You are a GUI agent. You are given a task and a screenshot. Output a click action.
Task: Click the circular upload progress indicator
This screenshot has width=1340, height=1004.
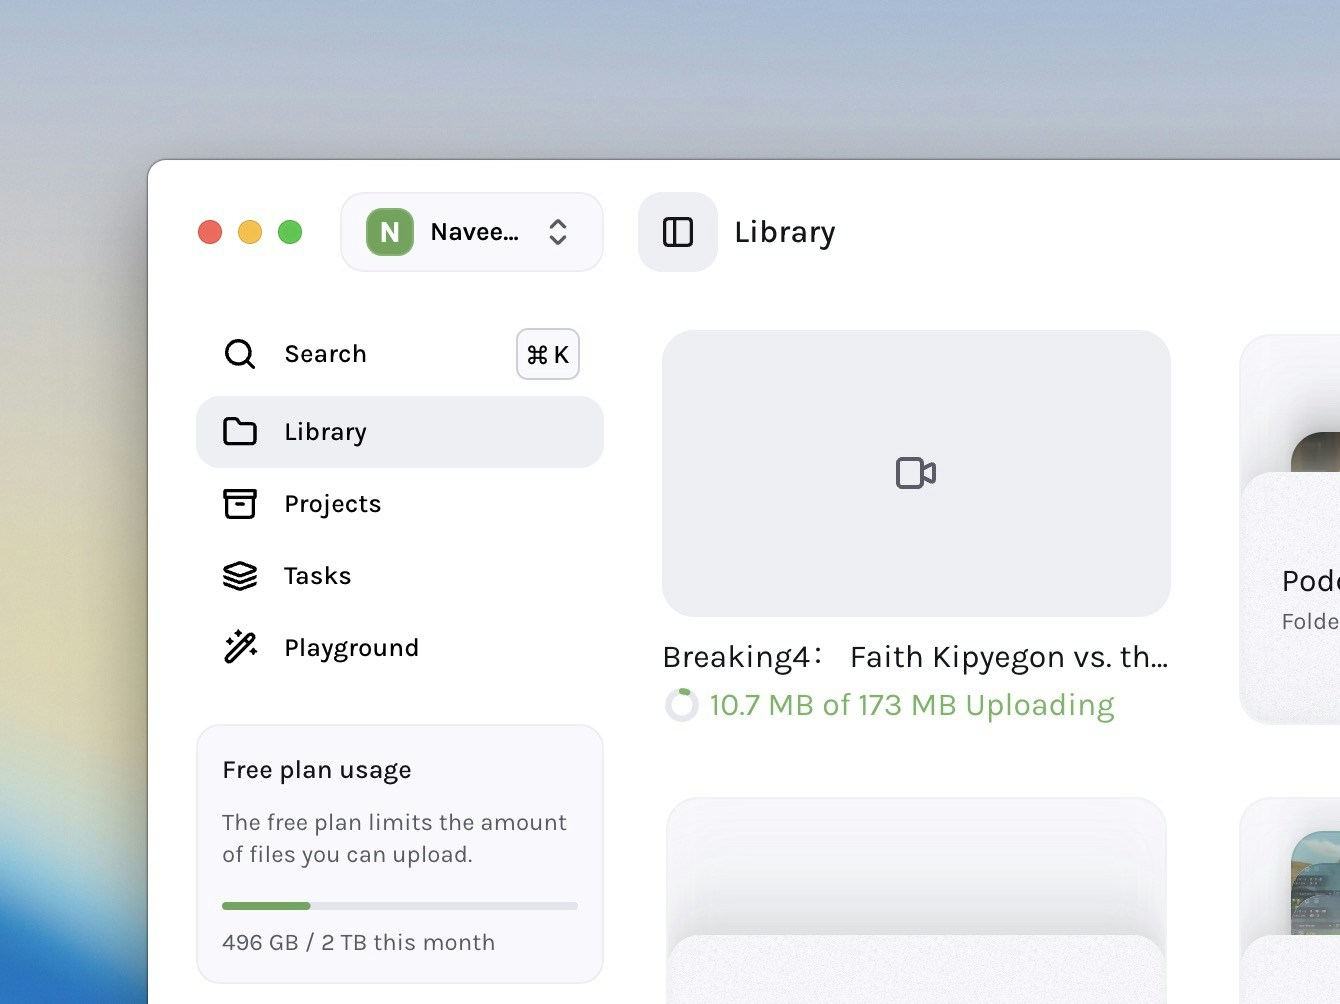tap(682, 705)
